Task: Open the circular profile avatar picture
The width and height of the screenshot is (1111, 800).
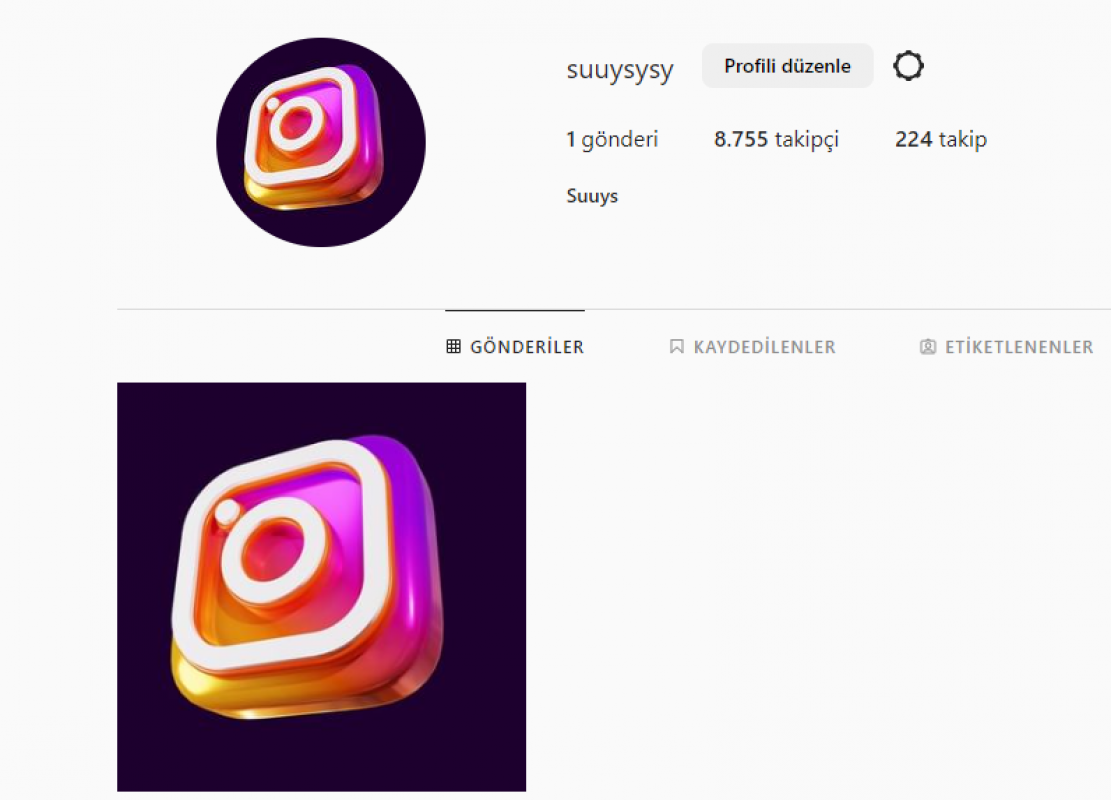Action: [321, 142]
